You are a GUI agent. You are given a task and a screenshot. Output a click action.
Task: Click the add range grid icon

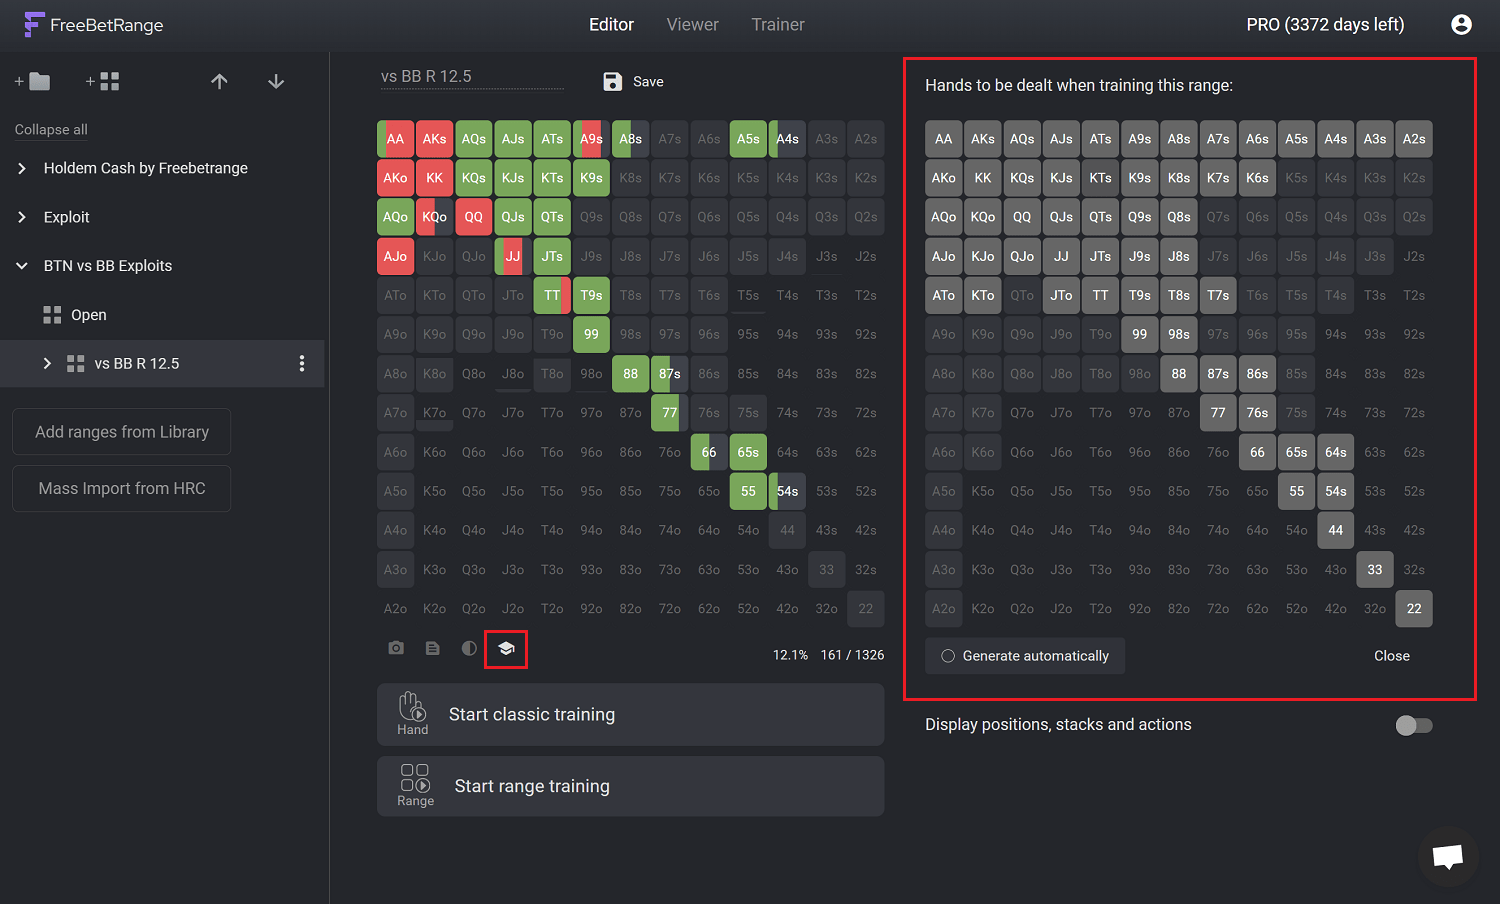(x=104, y=81)
